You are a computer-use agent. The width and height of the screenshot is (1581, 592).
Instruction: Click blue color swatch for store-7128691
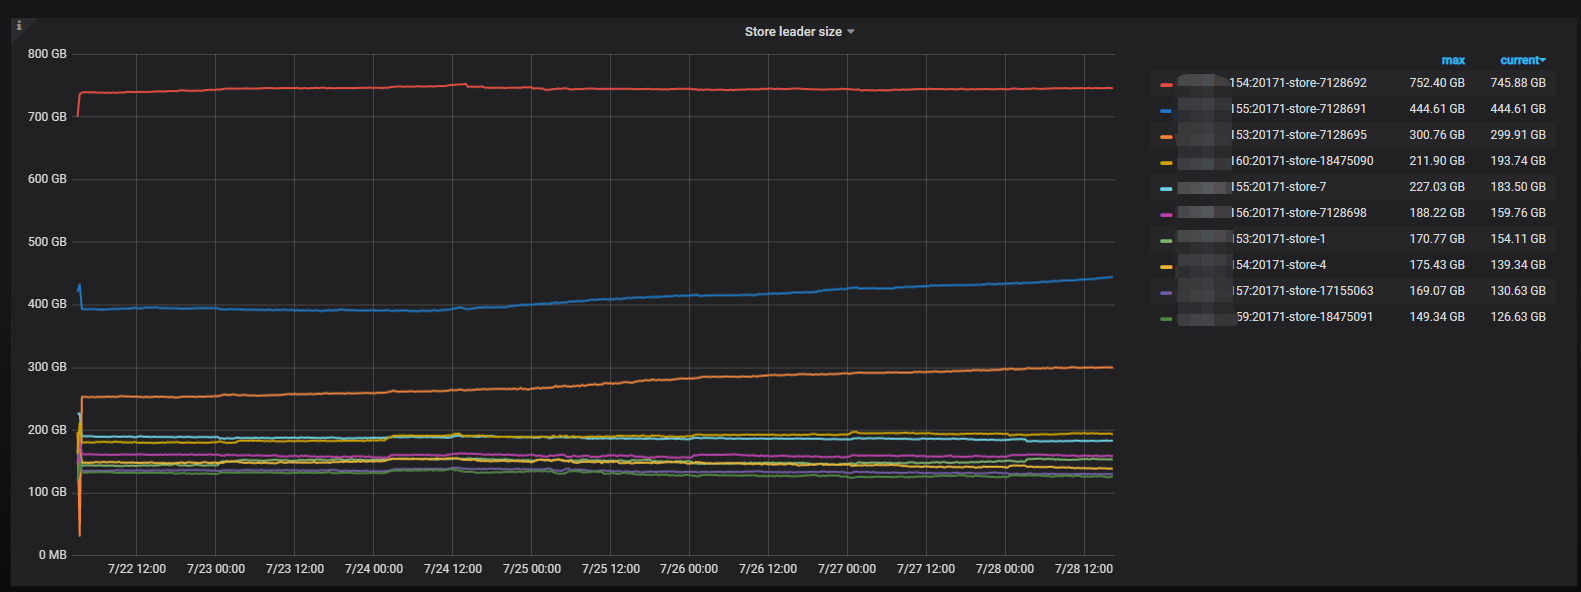[x=1166, y=110]
